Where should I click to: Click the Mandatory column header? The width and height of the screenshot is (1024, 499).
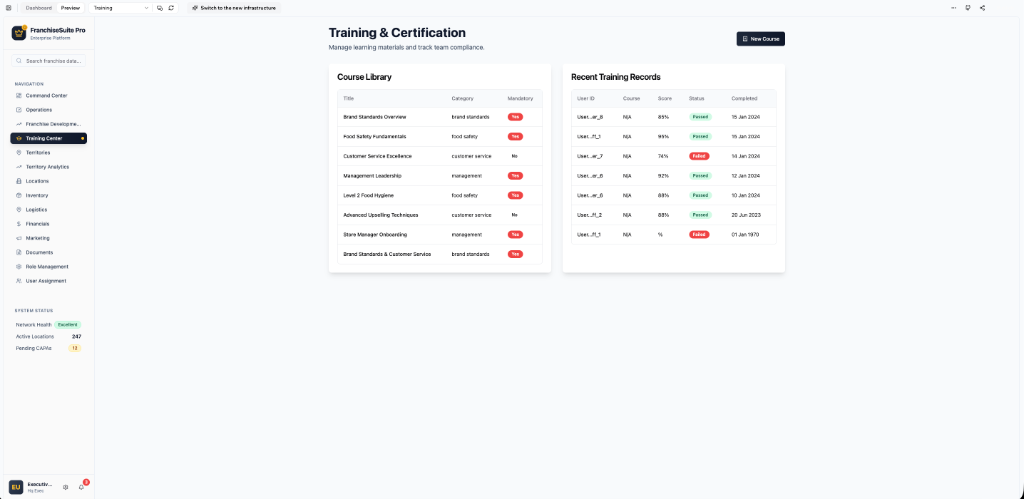point(520,99)
